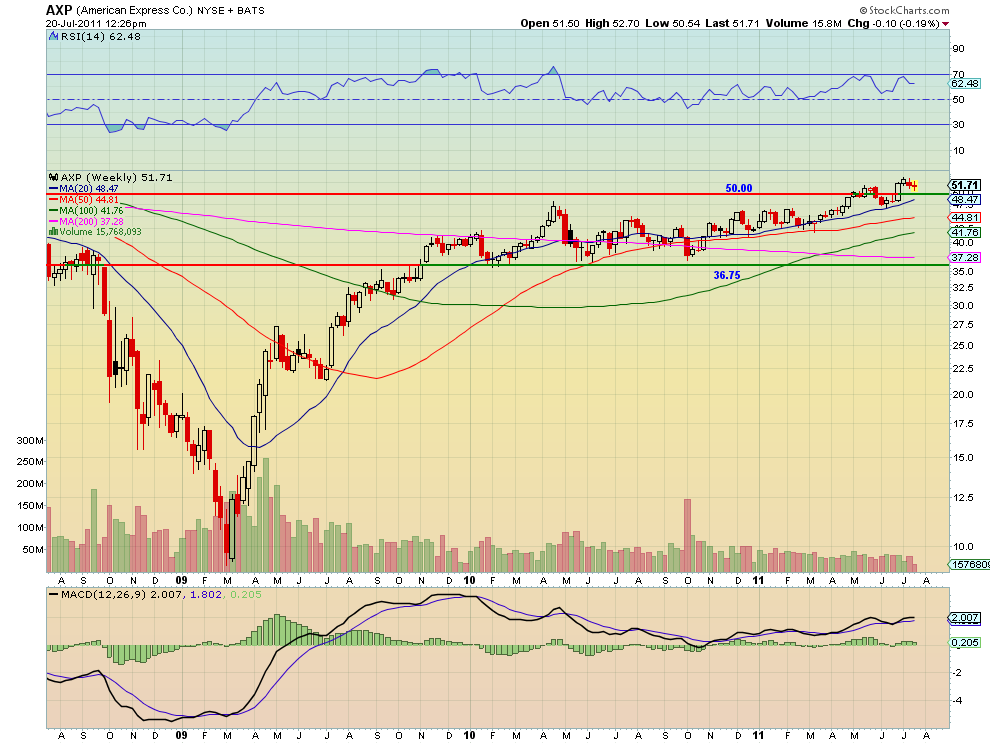Click the "Chg -0.10 (-0.19%)" change value
This screenshot has height=744, width=990.
tap(893, 23)
